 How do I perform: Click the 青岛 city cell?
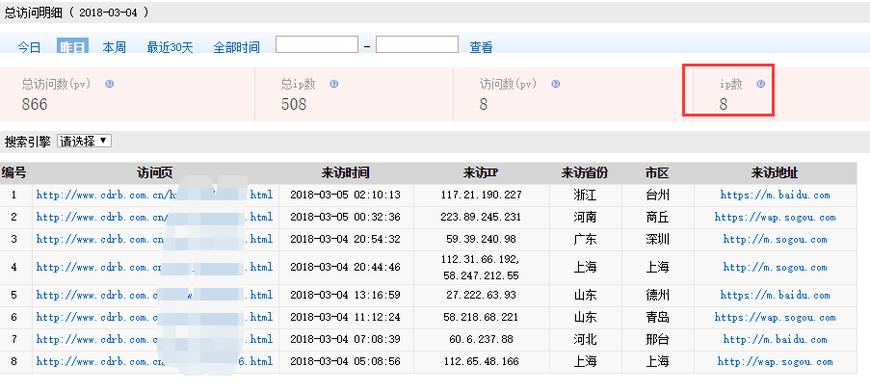point(657,317)
